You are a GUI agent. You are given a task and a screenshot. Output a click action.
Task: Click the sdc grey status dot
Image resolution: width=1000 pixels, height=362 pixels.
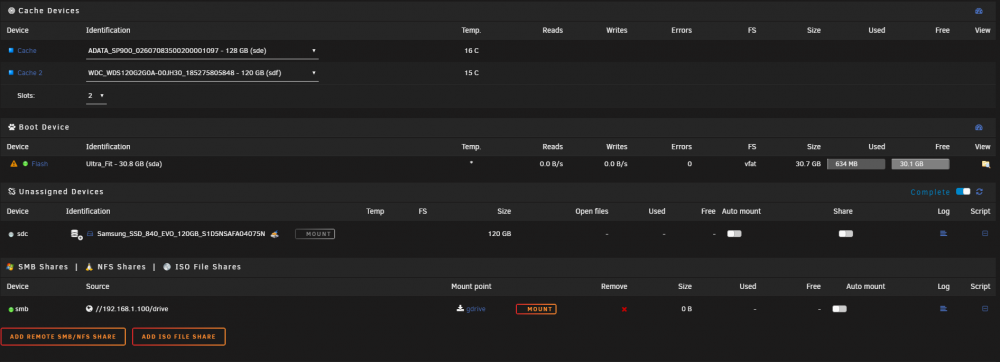click(11, 235)
